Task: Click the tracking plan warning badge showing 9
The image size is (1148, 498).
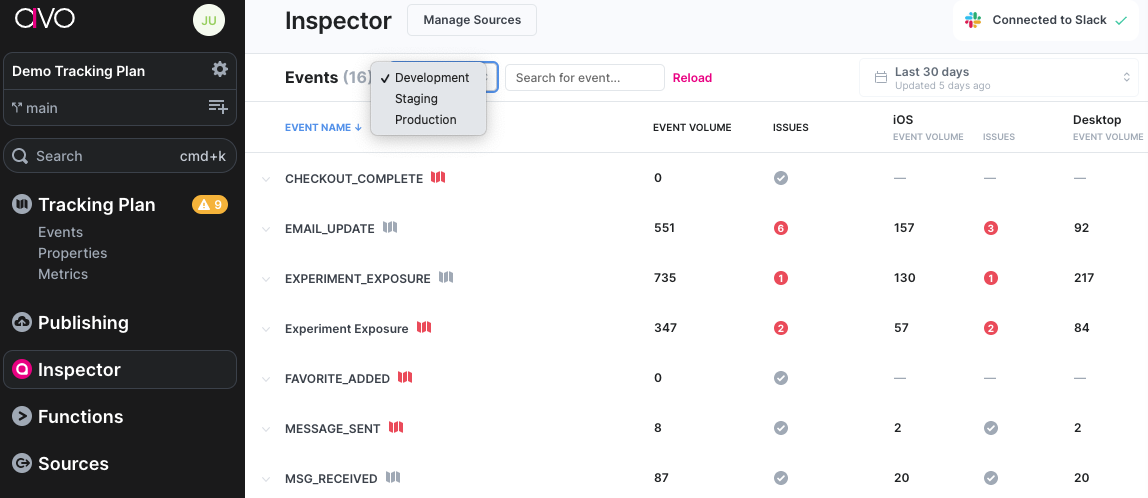Action: [x=210, y=205]
